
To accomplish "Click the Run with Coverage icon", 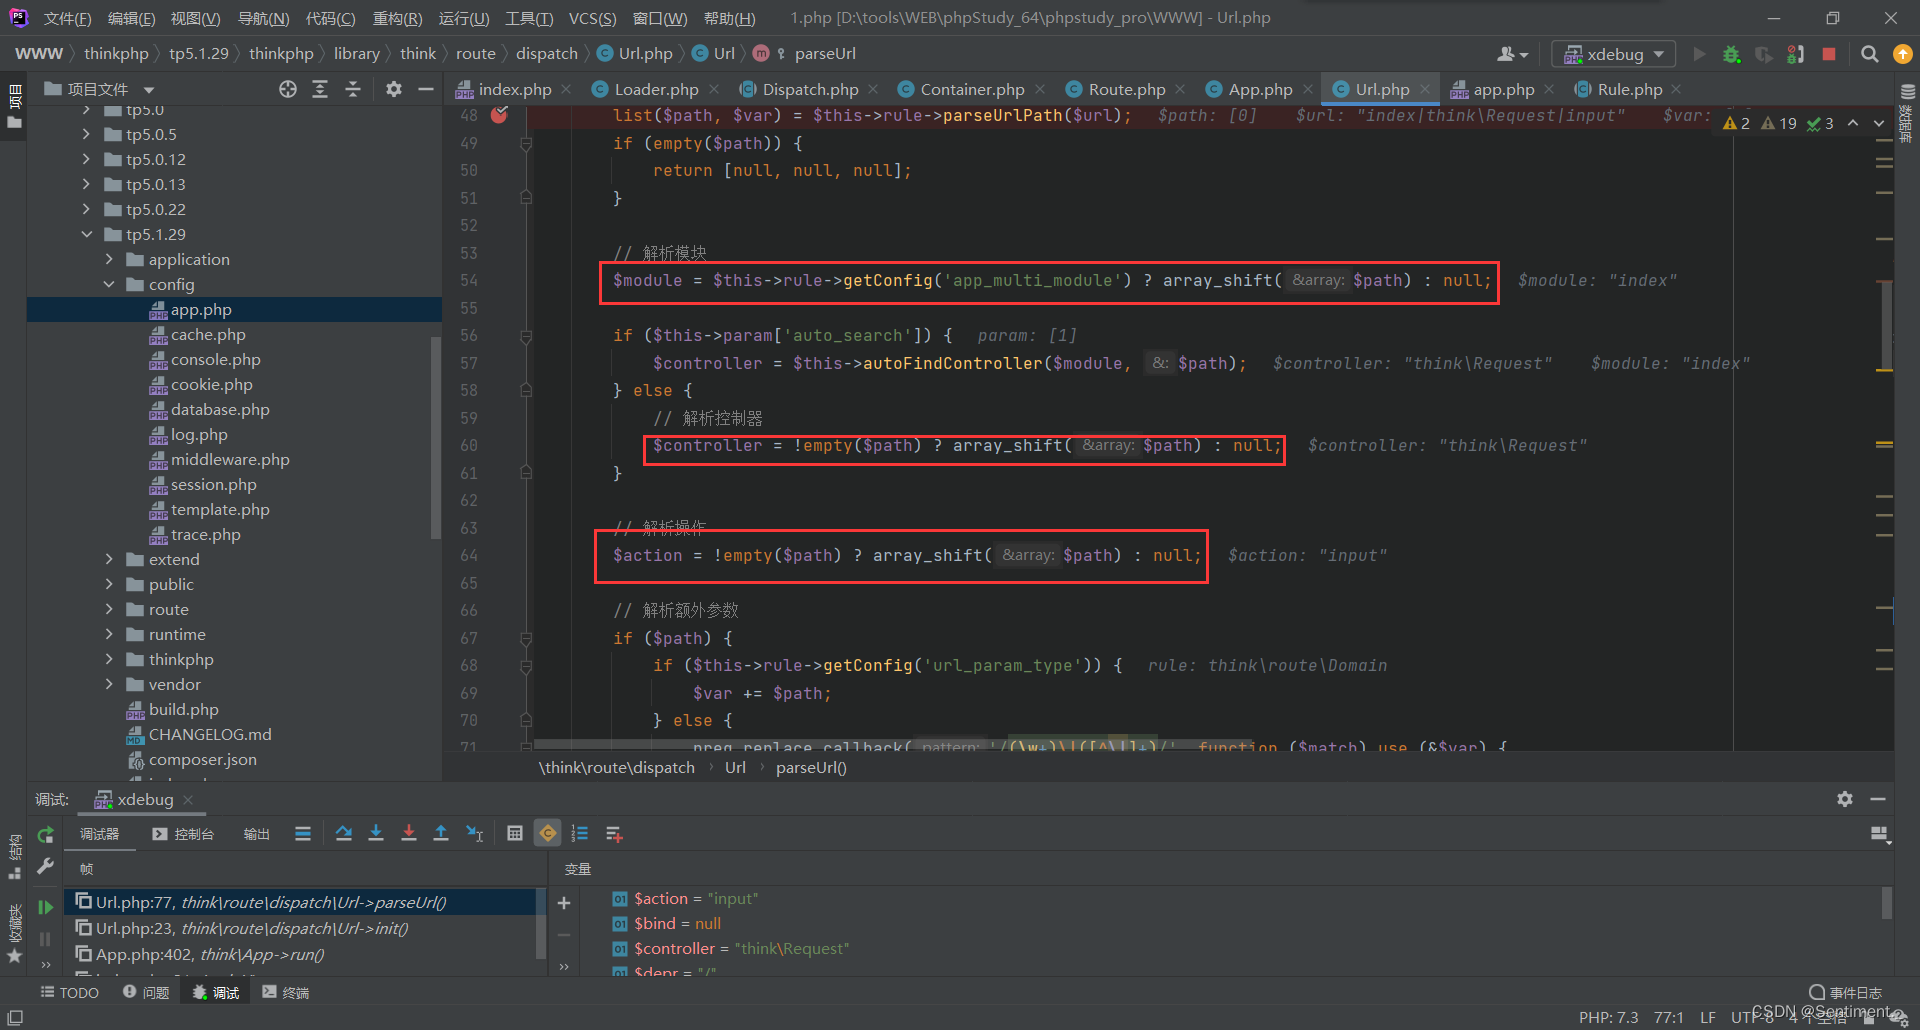I will 1764,54.
